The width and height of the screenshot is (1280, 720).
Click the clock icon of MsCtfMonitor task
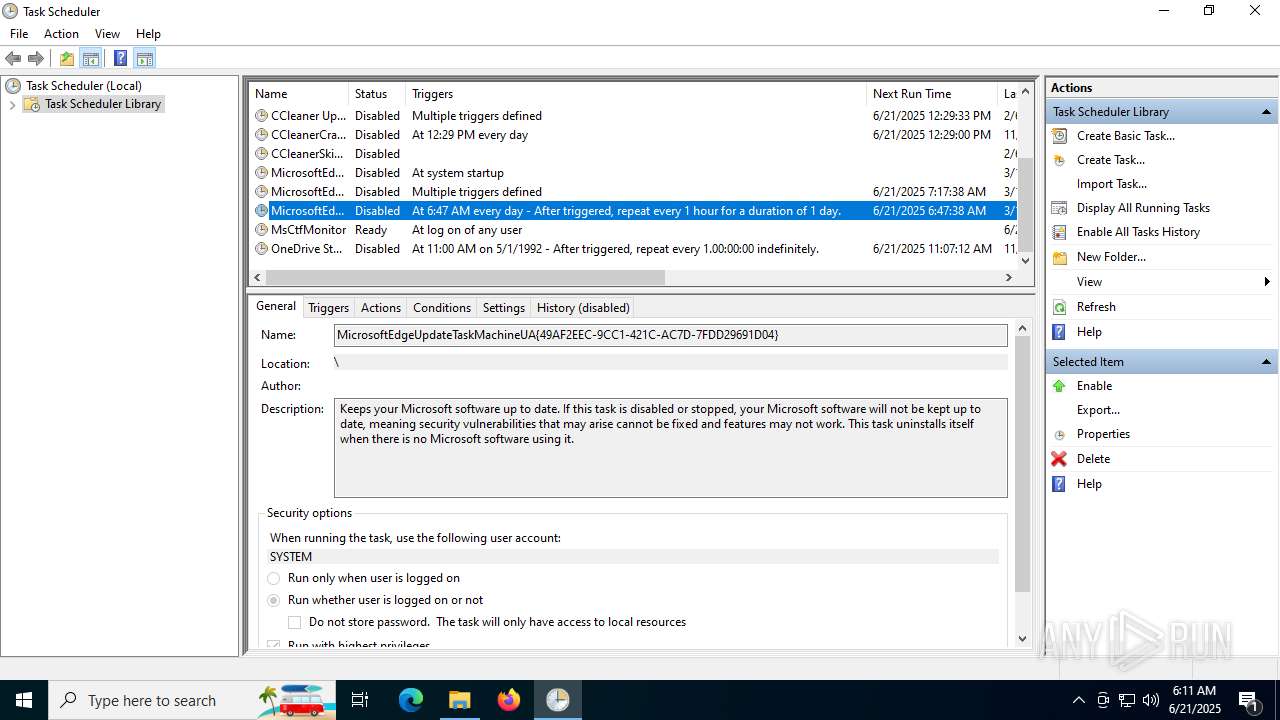261,230
